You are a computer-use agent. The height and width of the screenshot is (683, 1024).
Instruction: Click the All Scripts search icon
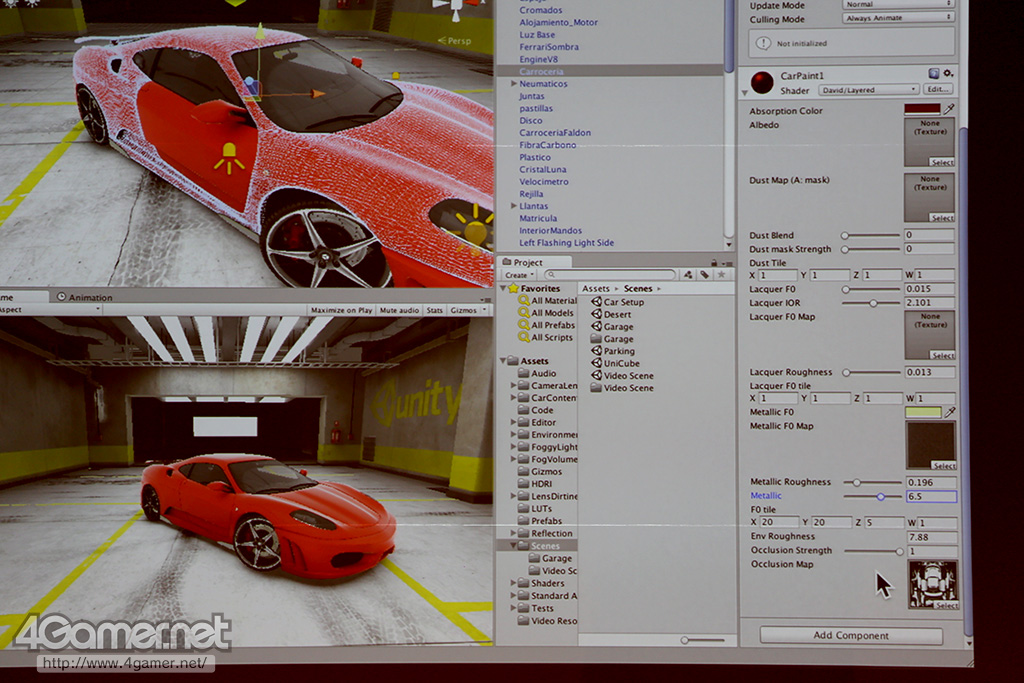pos(524,337)
